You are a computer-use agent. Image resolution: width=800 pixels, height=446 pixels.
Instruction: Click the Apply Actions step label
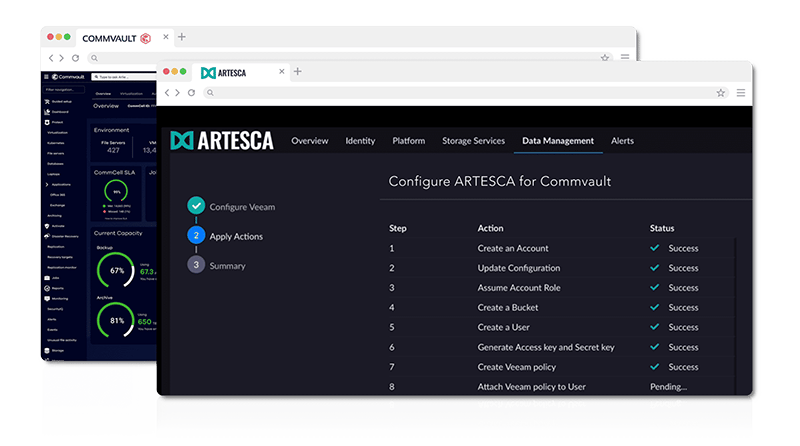[x=236, y=237]
